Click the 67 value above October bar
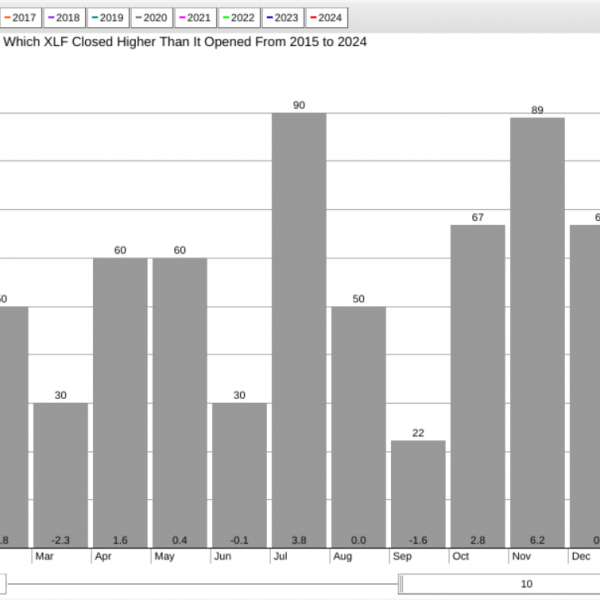This screenshot has width=600, height=600. click(478, 217)
